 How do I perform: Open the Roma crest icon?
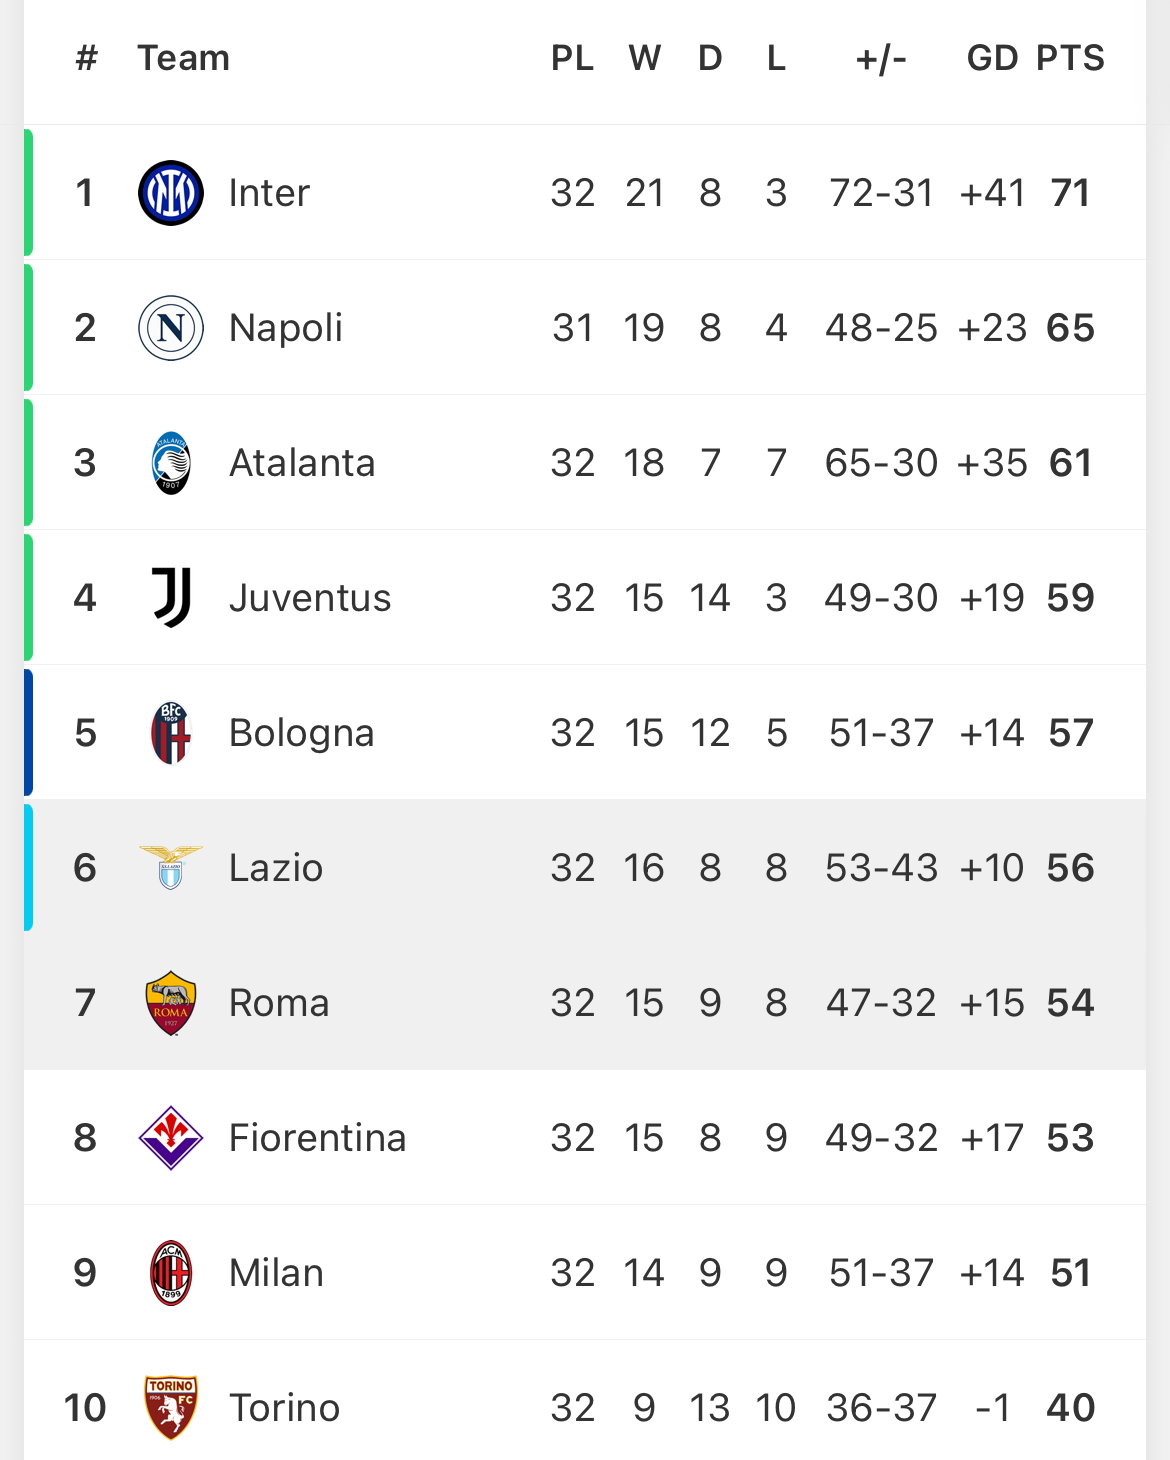tap(171, 1003)
